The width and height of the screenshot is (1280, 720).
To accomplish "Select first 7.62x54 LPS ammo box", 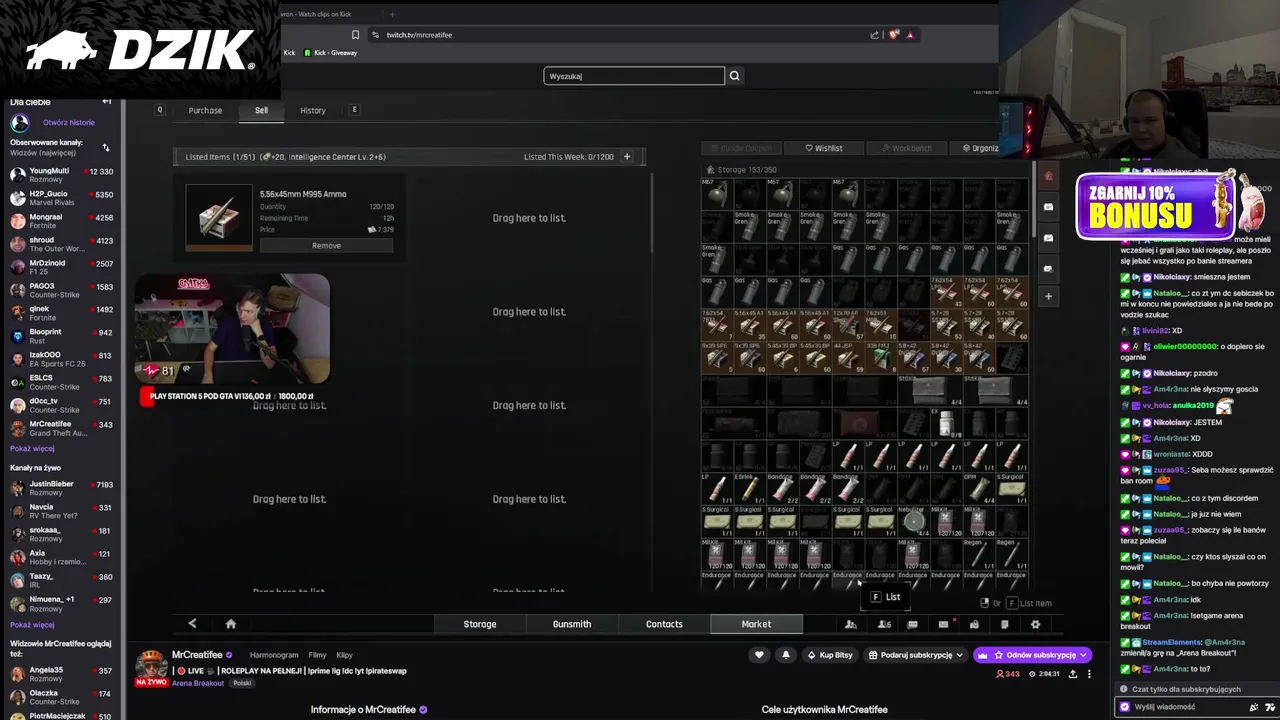I will pos(946,292).
